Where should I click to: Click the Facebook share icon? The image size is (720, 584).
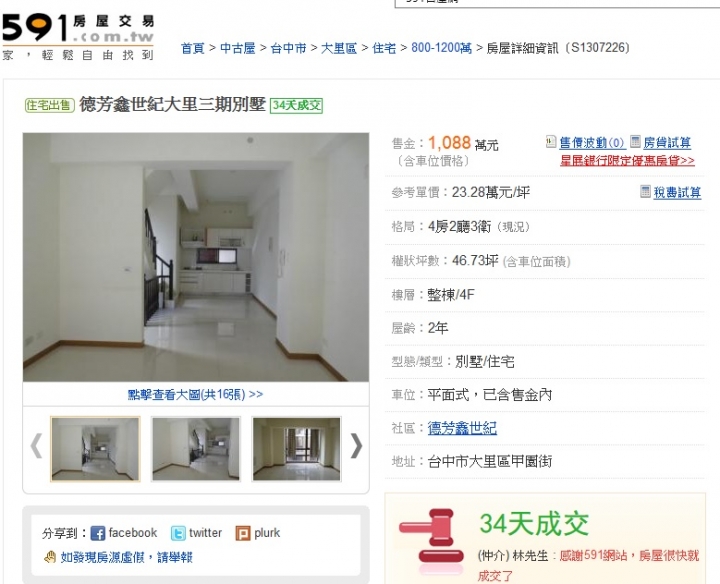coord(98,533)
